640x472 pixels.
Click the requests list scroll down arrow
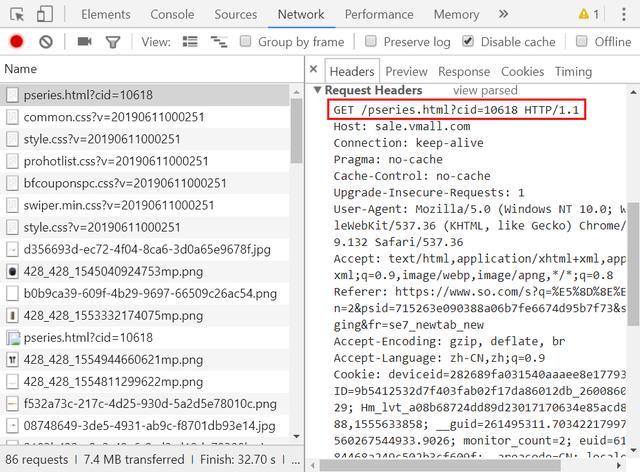297,436
